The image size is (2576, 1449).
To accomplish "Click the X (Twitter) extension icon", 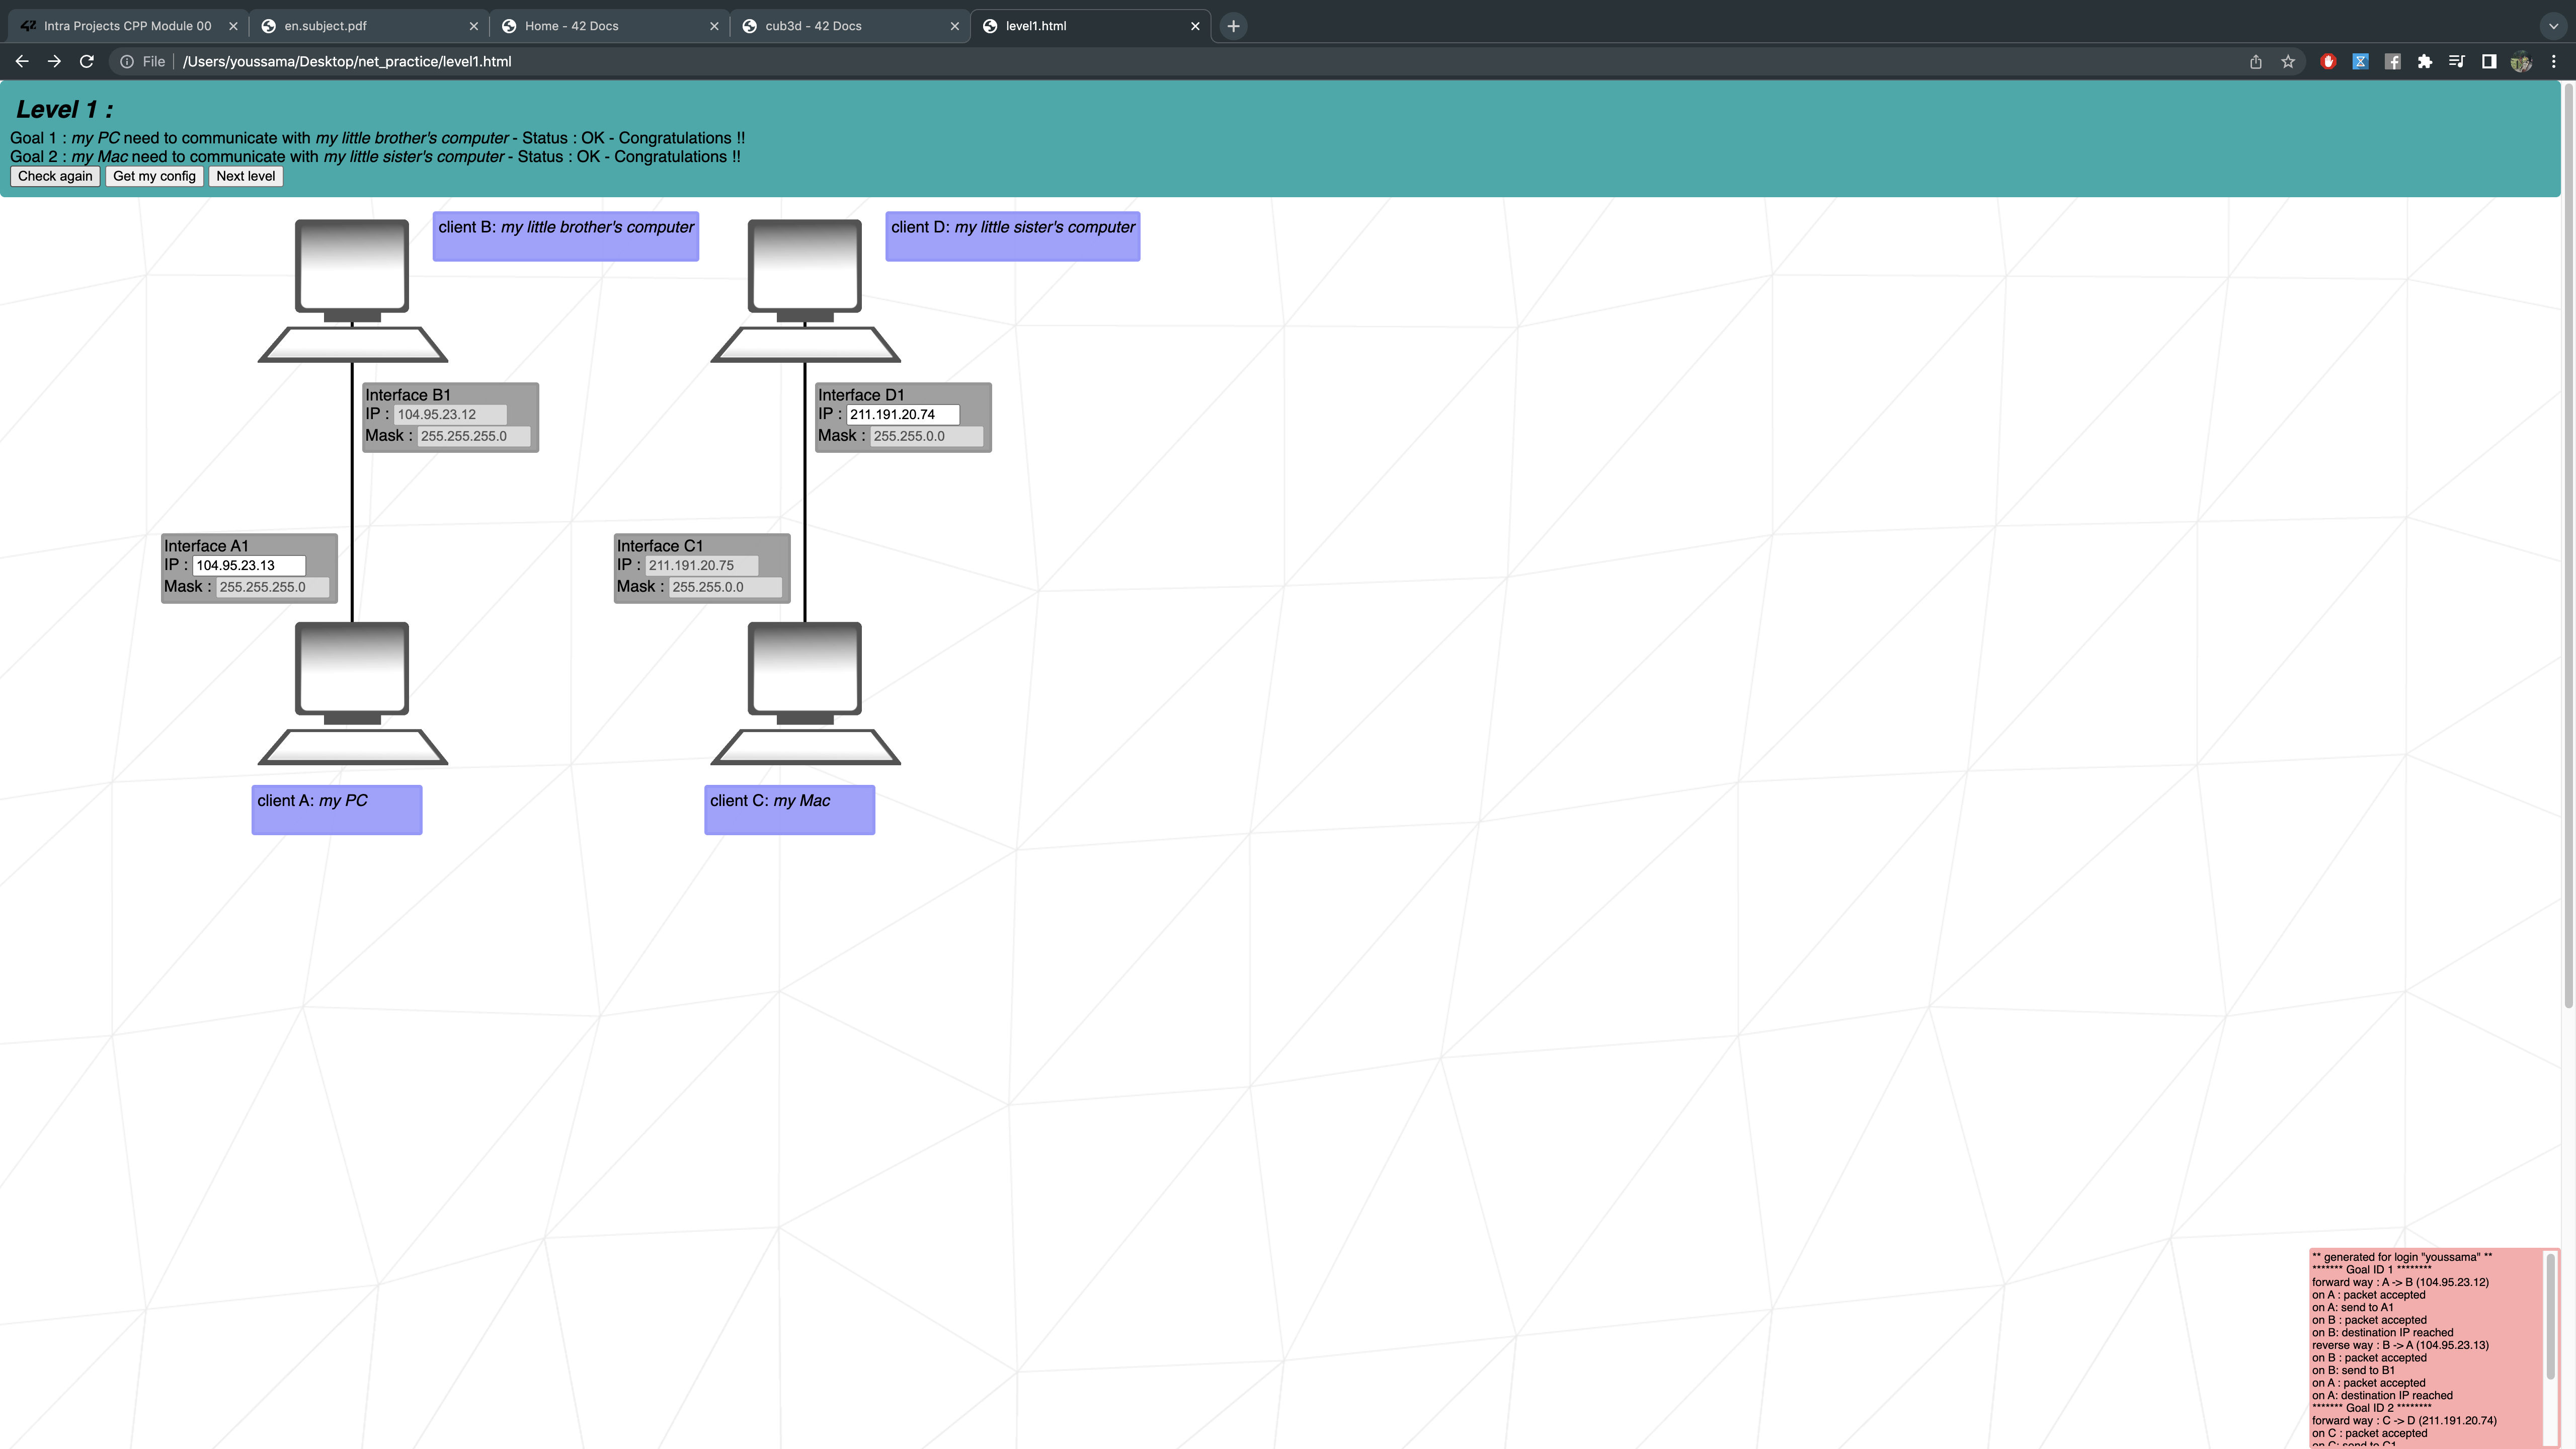I will pos(2360,61).
